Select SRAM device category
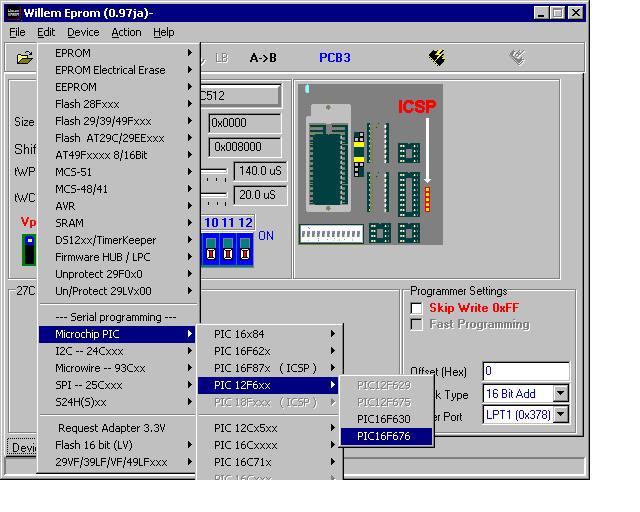The image size is (640, 512). [x=117, y=223]
